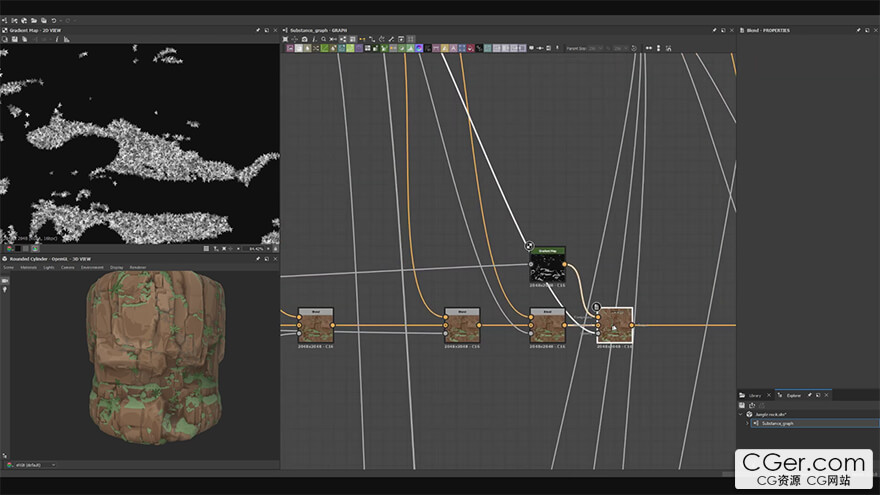880x495 pixels.
Task: Open the Materials menu in 3D view
Action: [28, 267]
